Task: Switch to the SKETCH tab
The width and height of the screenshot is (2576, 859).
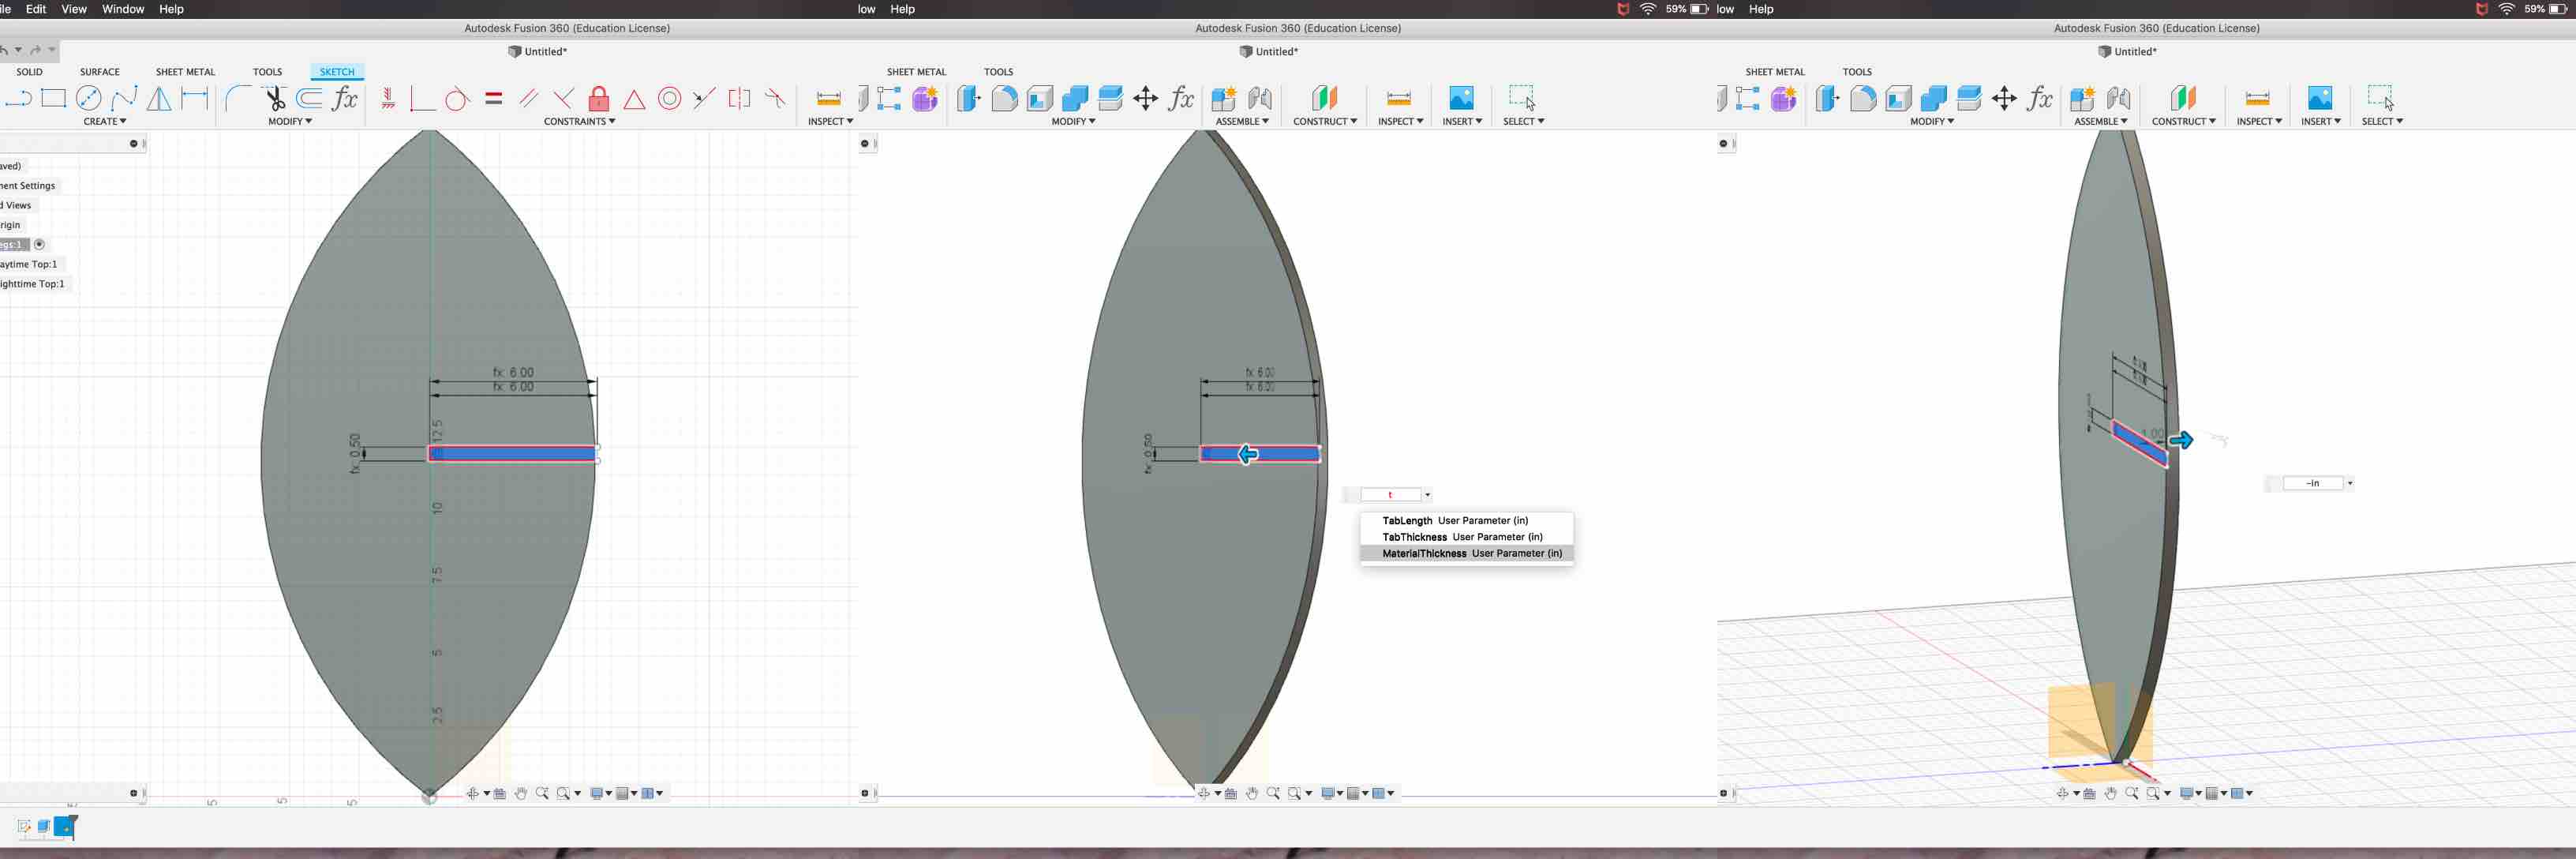Action: pos(337,72)
